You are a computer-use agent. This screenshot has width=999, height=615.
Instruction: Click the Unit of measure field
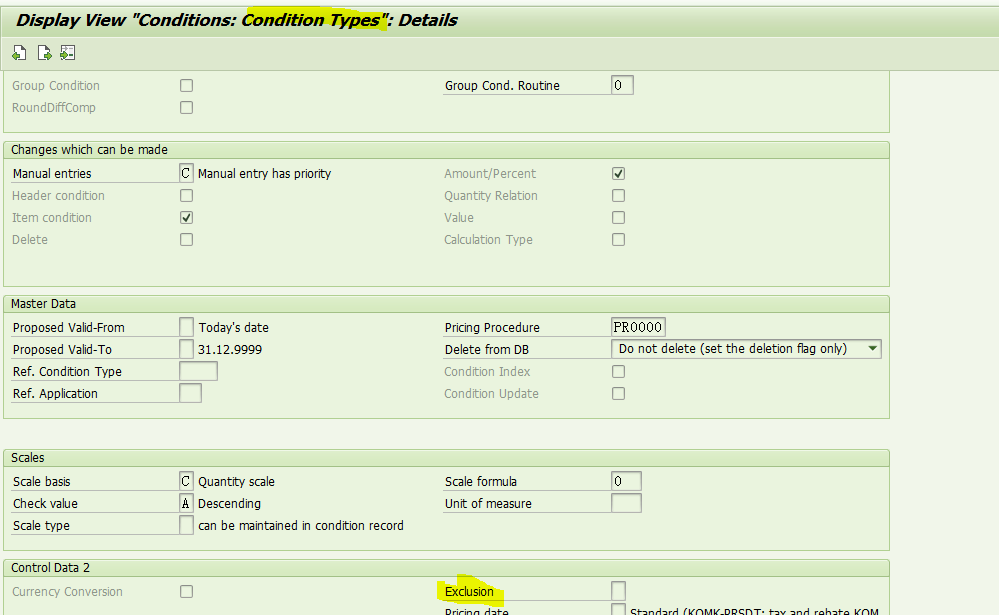click(626, 503)
